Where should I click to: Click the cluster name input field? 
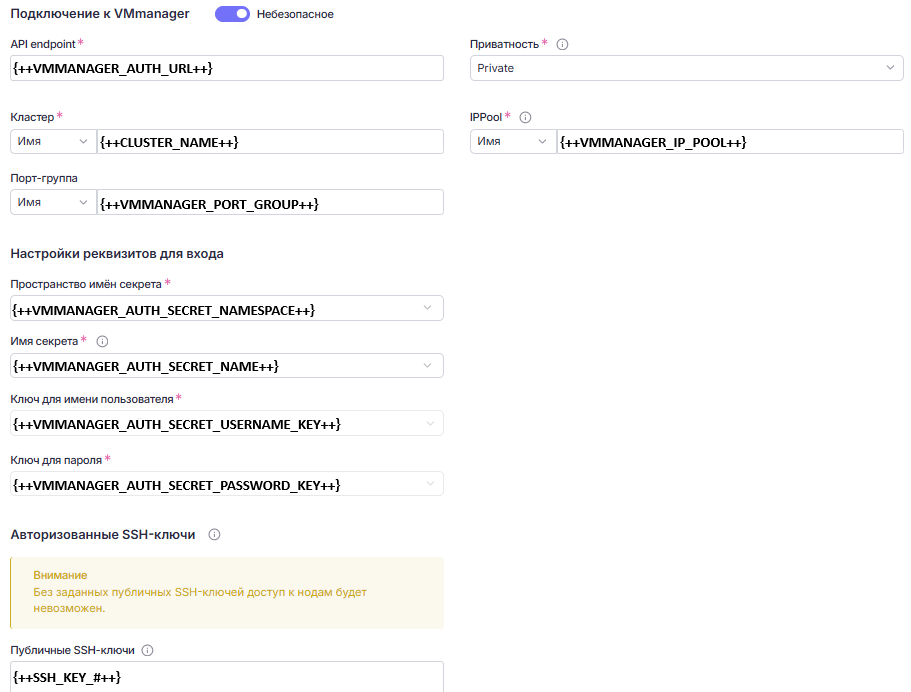pos(270,142)
